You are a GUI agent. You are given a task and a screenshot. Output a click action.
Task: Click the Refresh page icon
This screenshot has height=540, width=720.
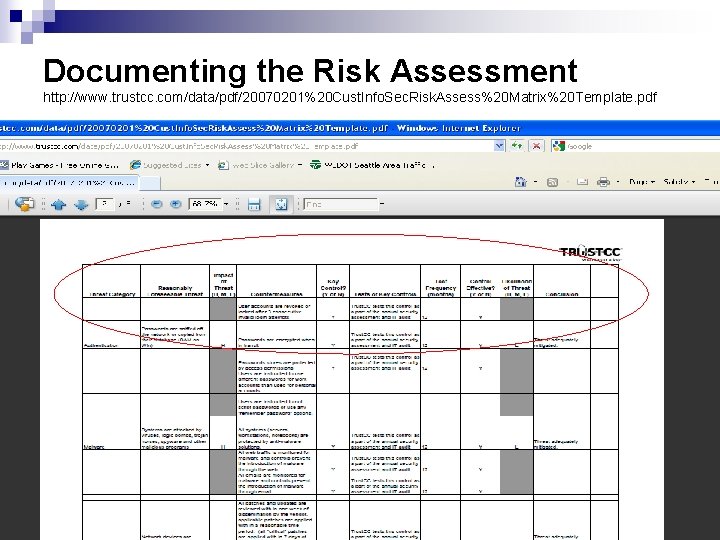pos(517,146)
